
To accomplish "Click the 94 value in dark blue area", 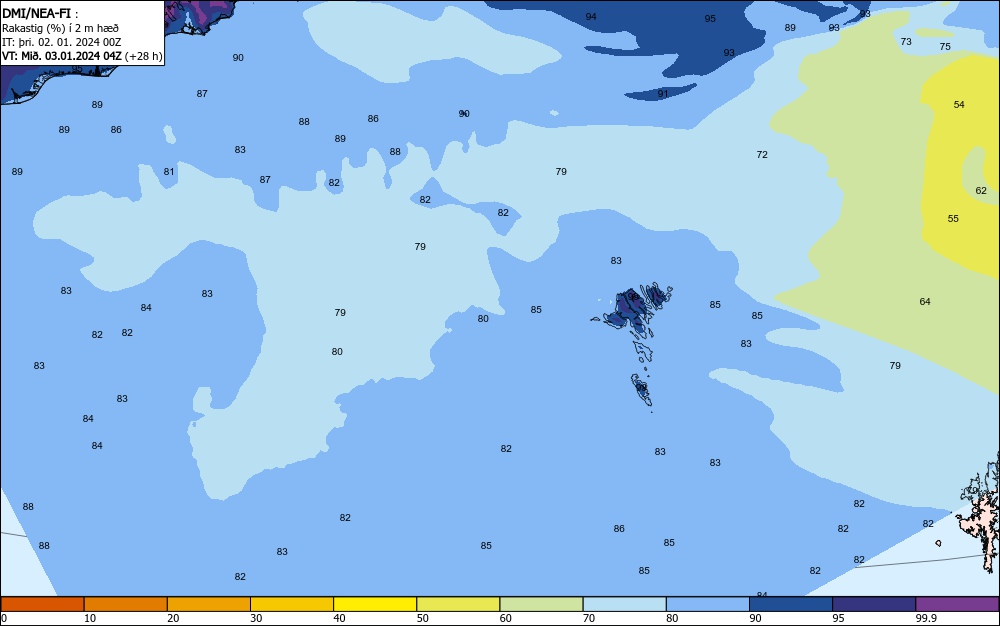I will 591,17.
